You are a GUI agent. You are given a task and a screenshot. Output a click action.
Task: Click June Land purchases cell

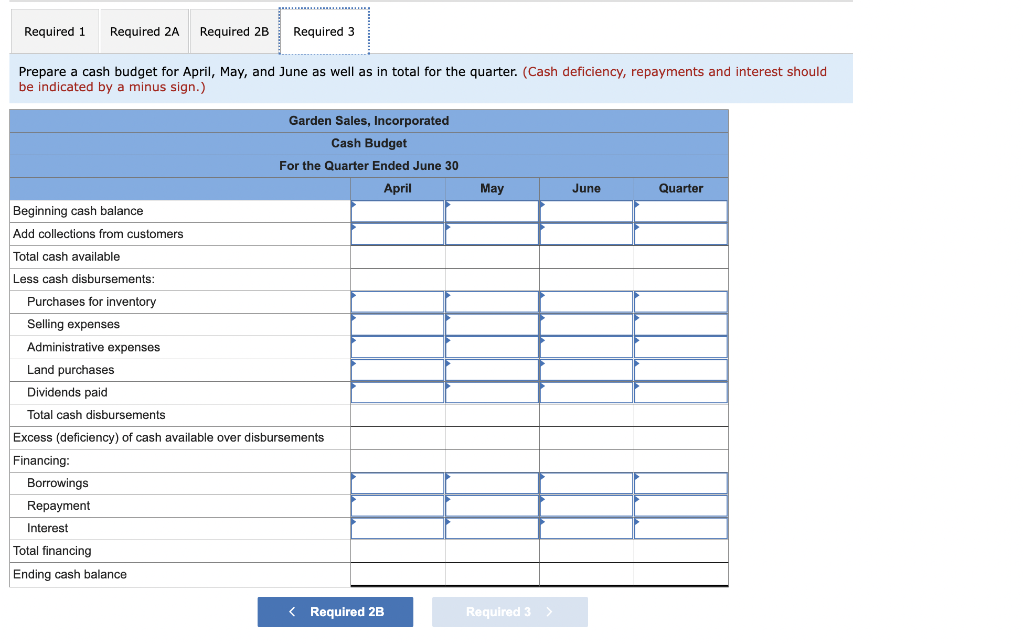click(x=586, y=370)
